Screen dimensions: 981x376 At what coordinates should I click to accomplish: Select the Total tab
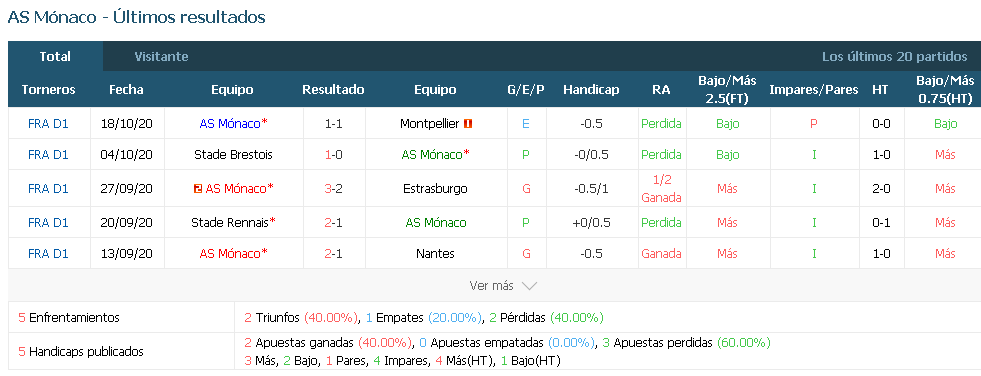[55, 56]
